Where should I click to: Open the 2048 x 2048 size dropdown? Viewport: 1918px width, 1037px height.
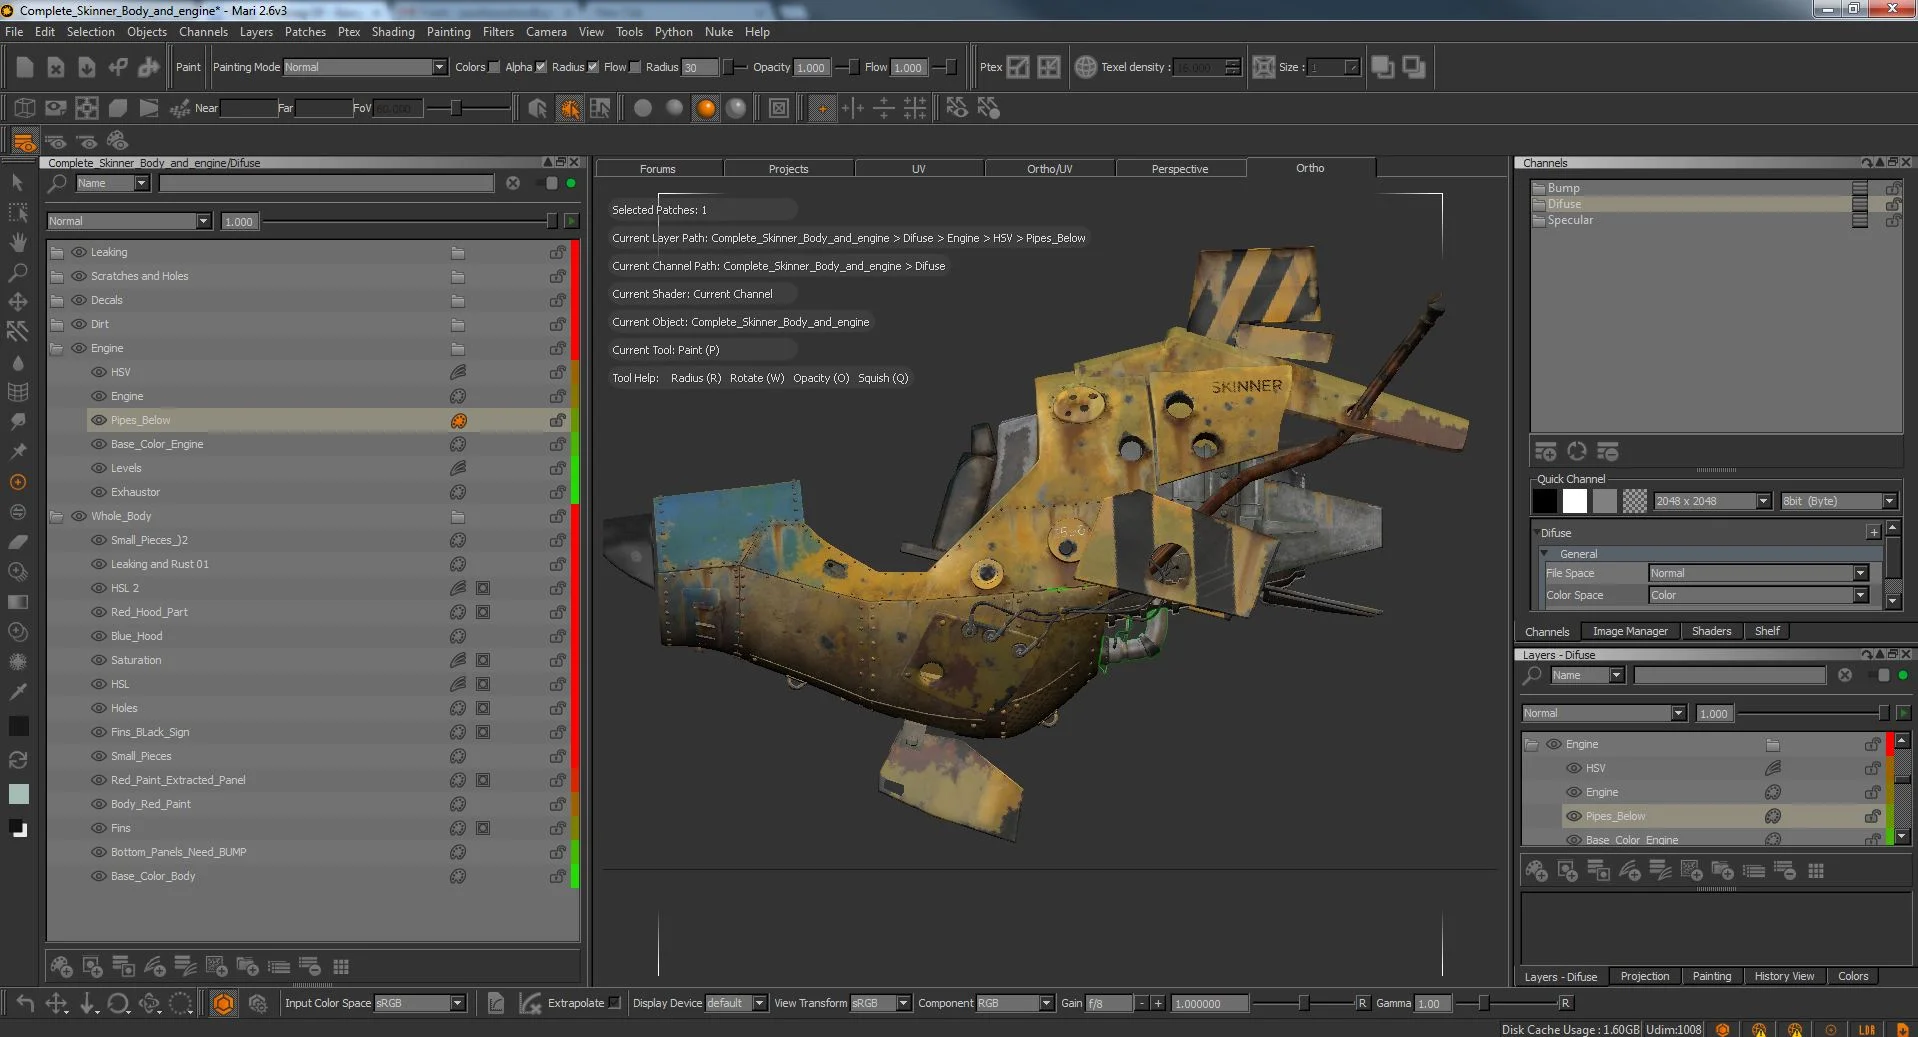1763,501
